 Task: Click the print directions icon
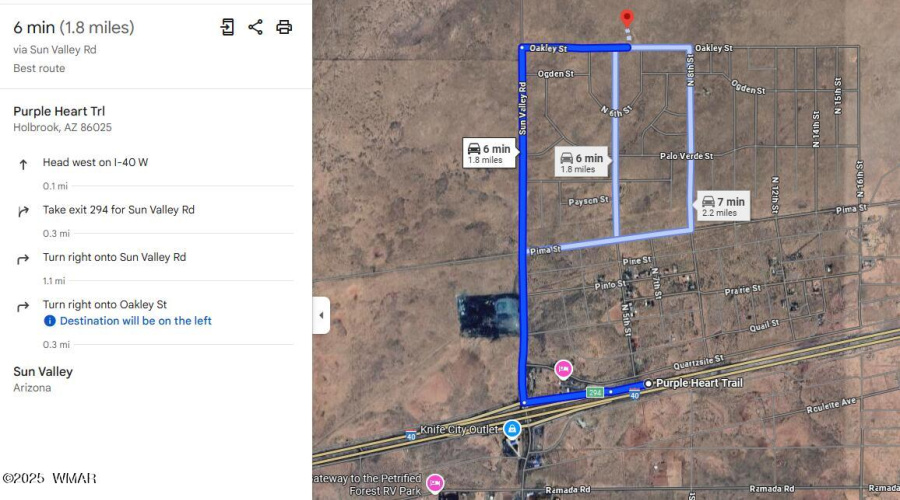click(x=284, y=27)
